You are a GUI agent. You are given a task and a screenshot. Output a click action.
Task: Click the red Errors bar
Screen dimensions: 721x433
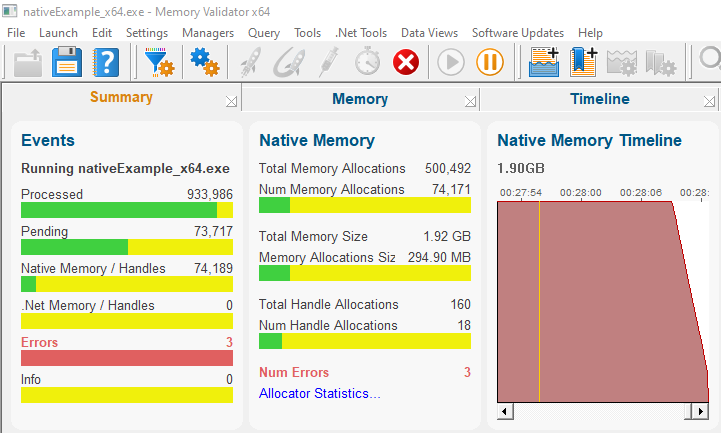click(x=127, y=358)
